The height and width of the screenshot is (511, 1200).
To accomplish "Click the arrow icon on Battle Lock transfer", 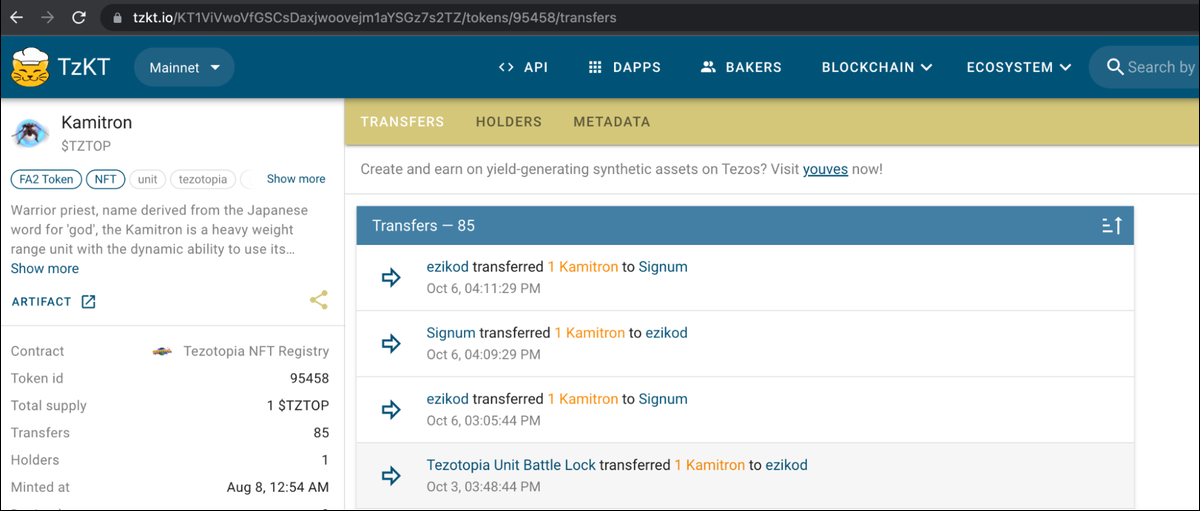I will (x=391, y=475).
